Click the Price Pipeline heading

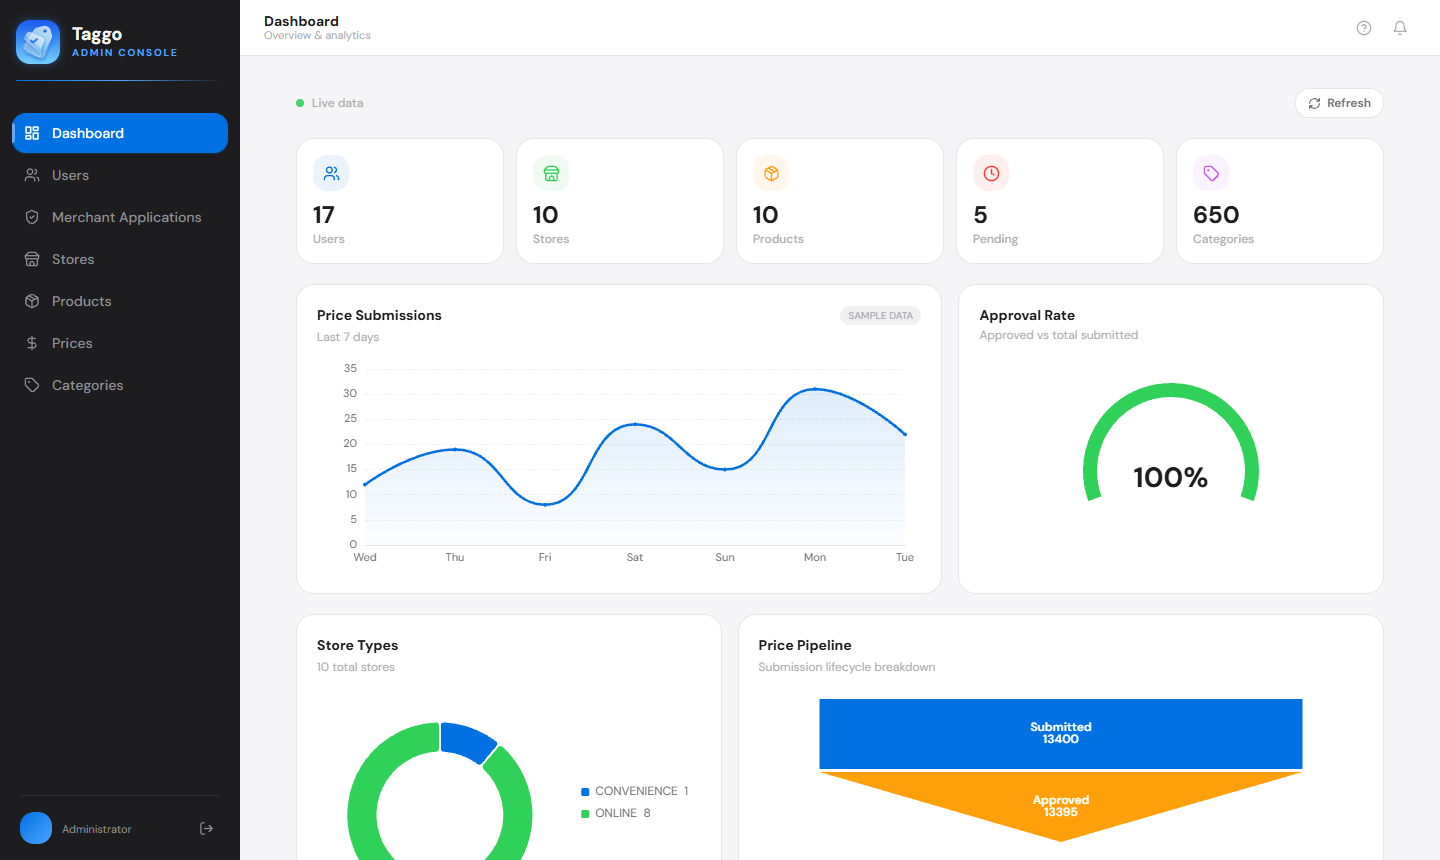(x=805, y=645)
